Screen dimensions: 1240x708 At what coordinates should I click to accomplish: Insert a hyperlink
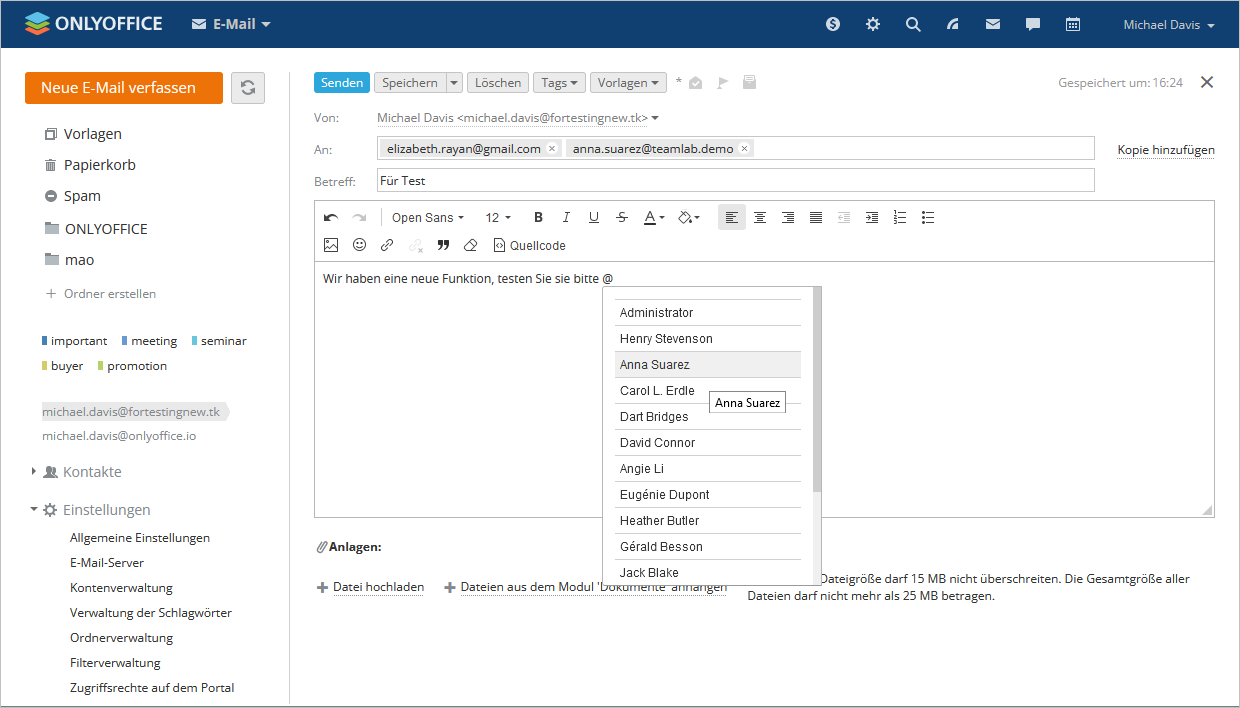(387, 245)
